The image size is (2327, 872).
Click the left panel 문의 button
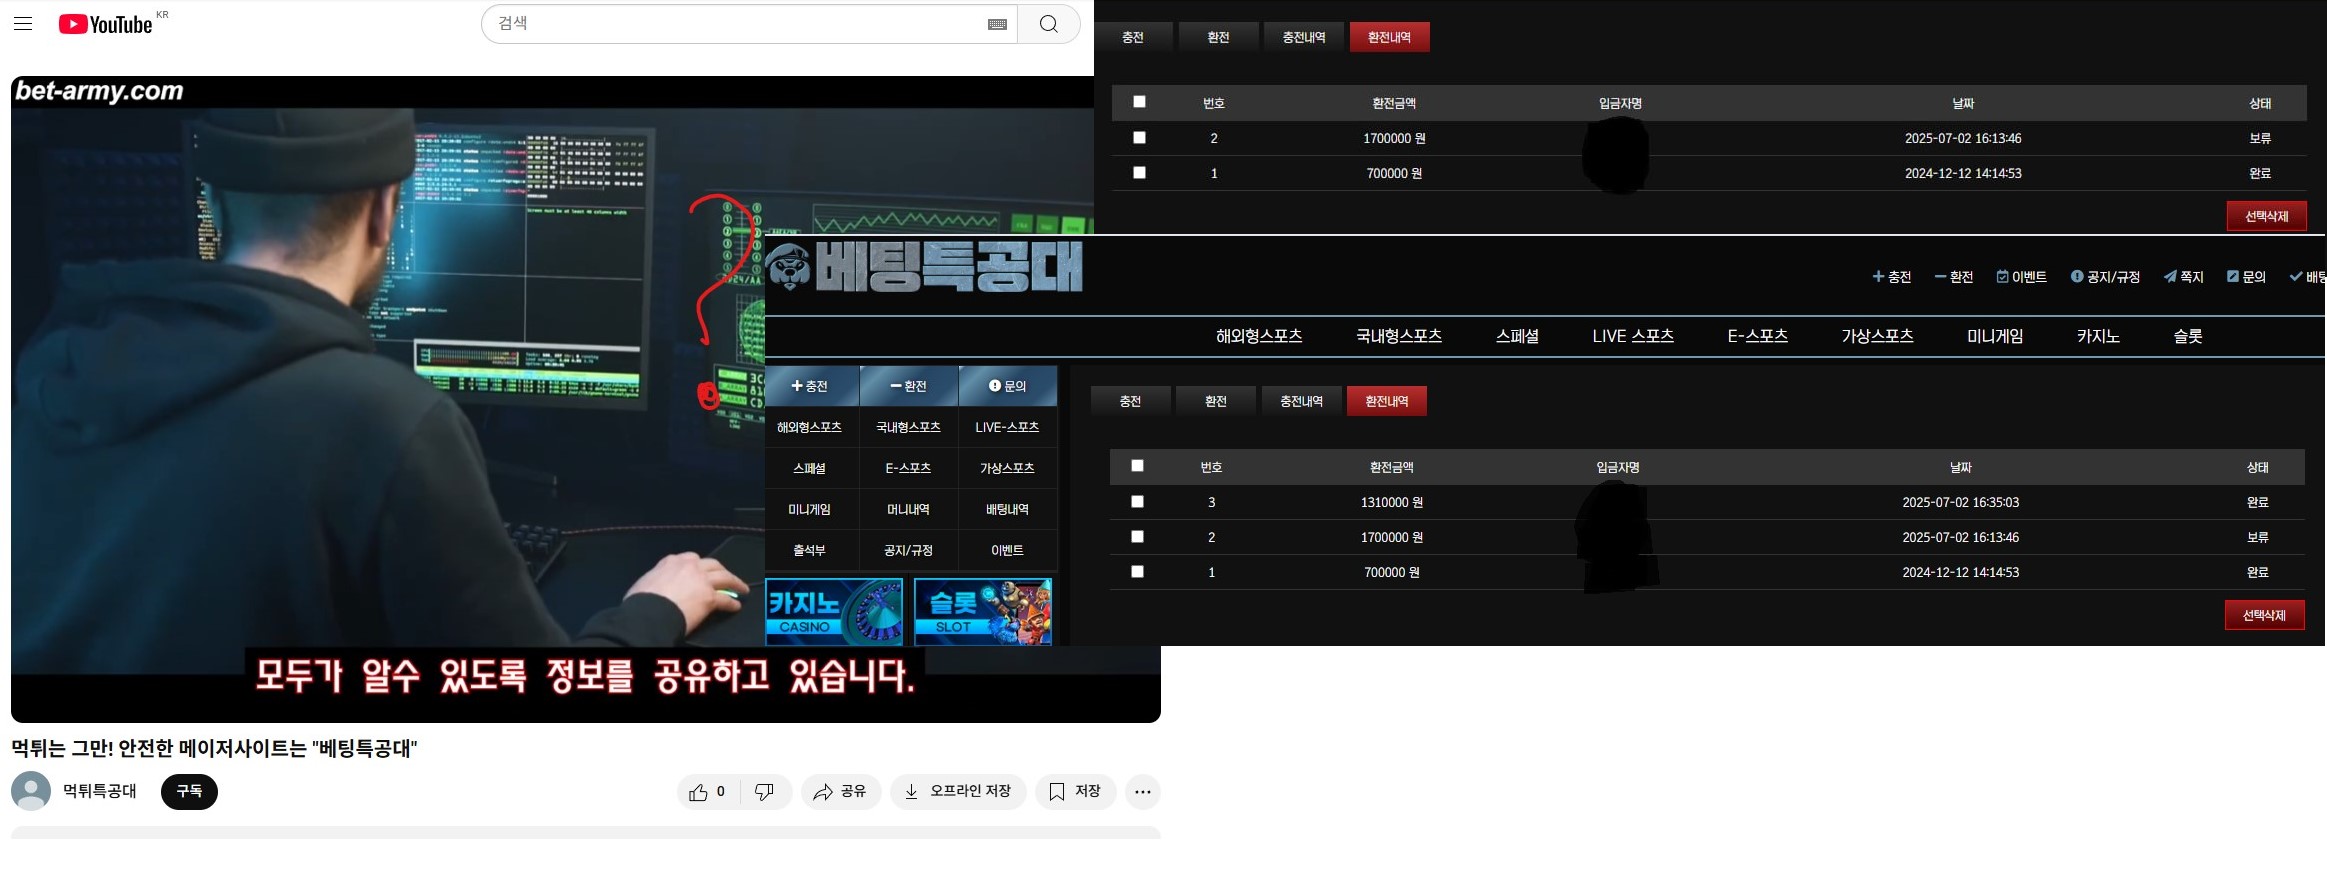(1008, 386)
